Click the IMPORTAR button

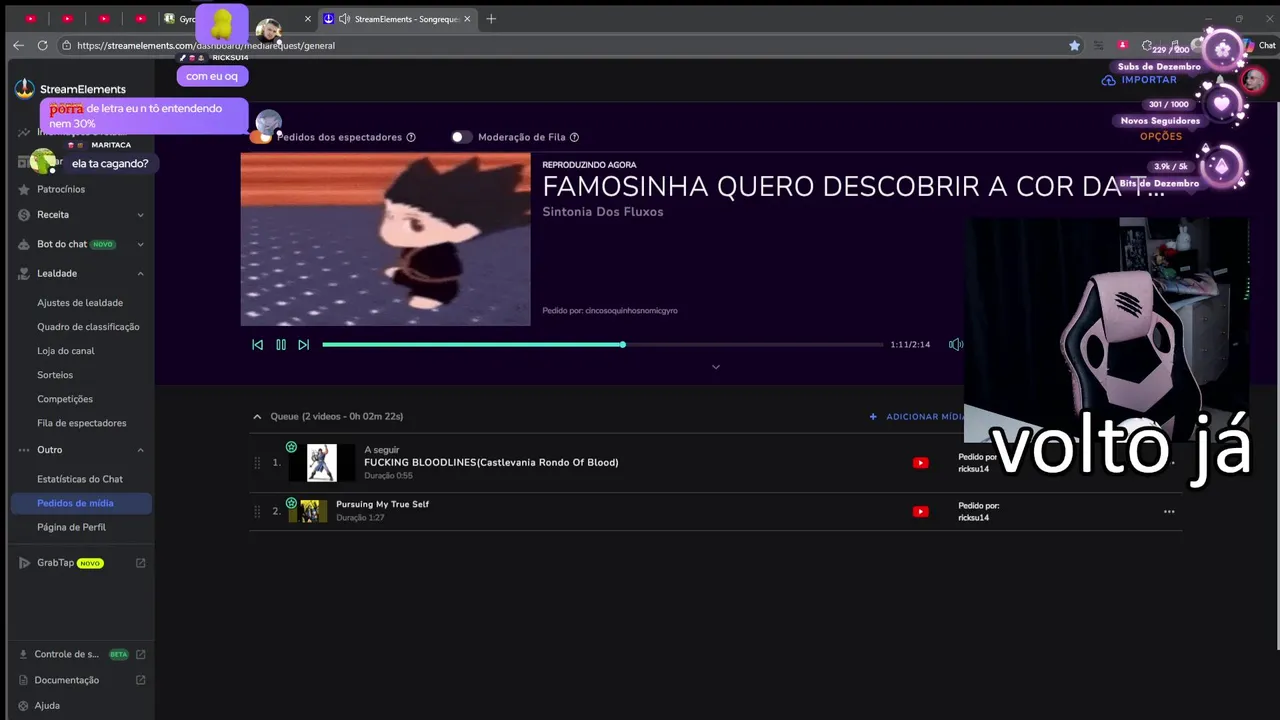tap(1140, 80)
